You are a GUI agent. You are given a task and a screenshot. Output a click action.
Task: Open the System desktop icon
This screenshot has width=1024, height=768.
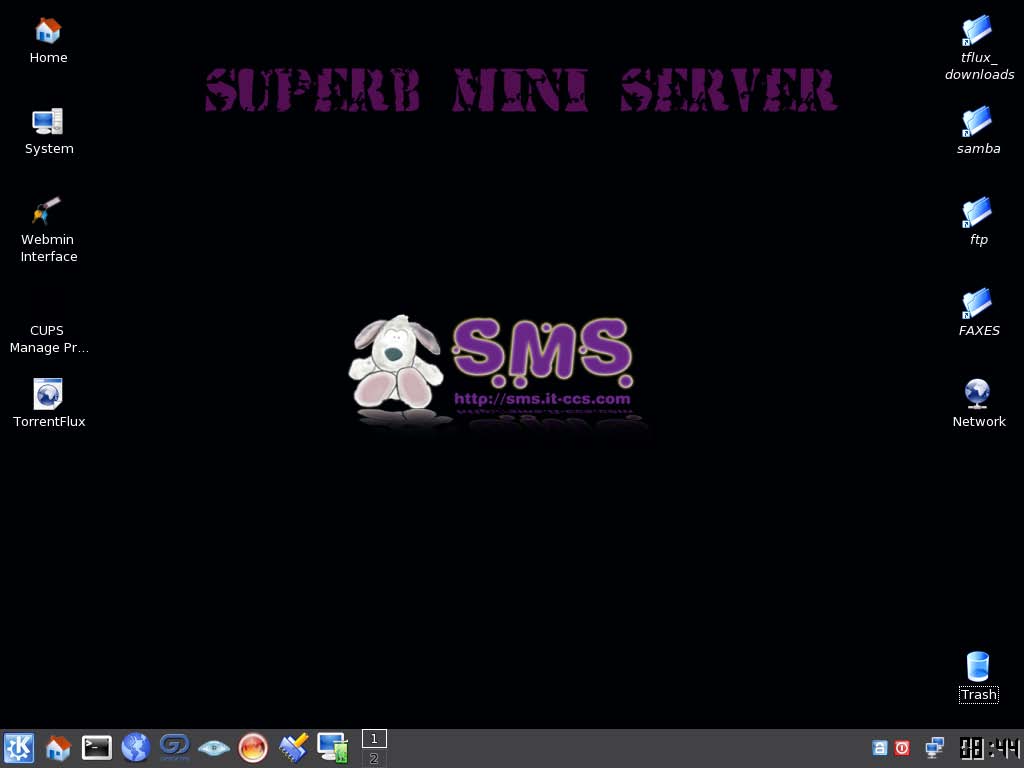click(x=48, y=122)
